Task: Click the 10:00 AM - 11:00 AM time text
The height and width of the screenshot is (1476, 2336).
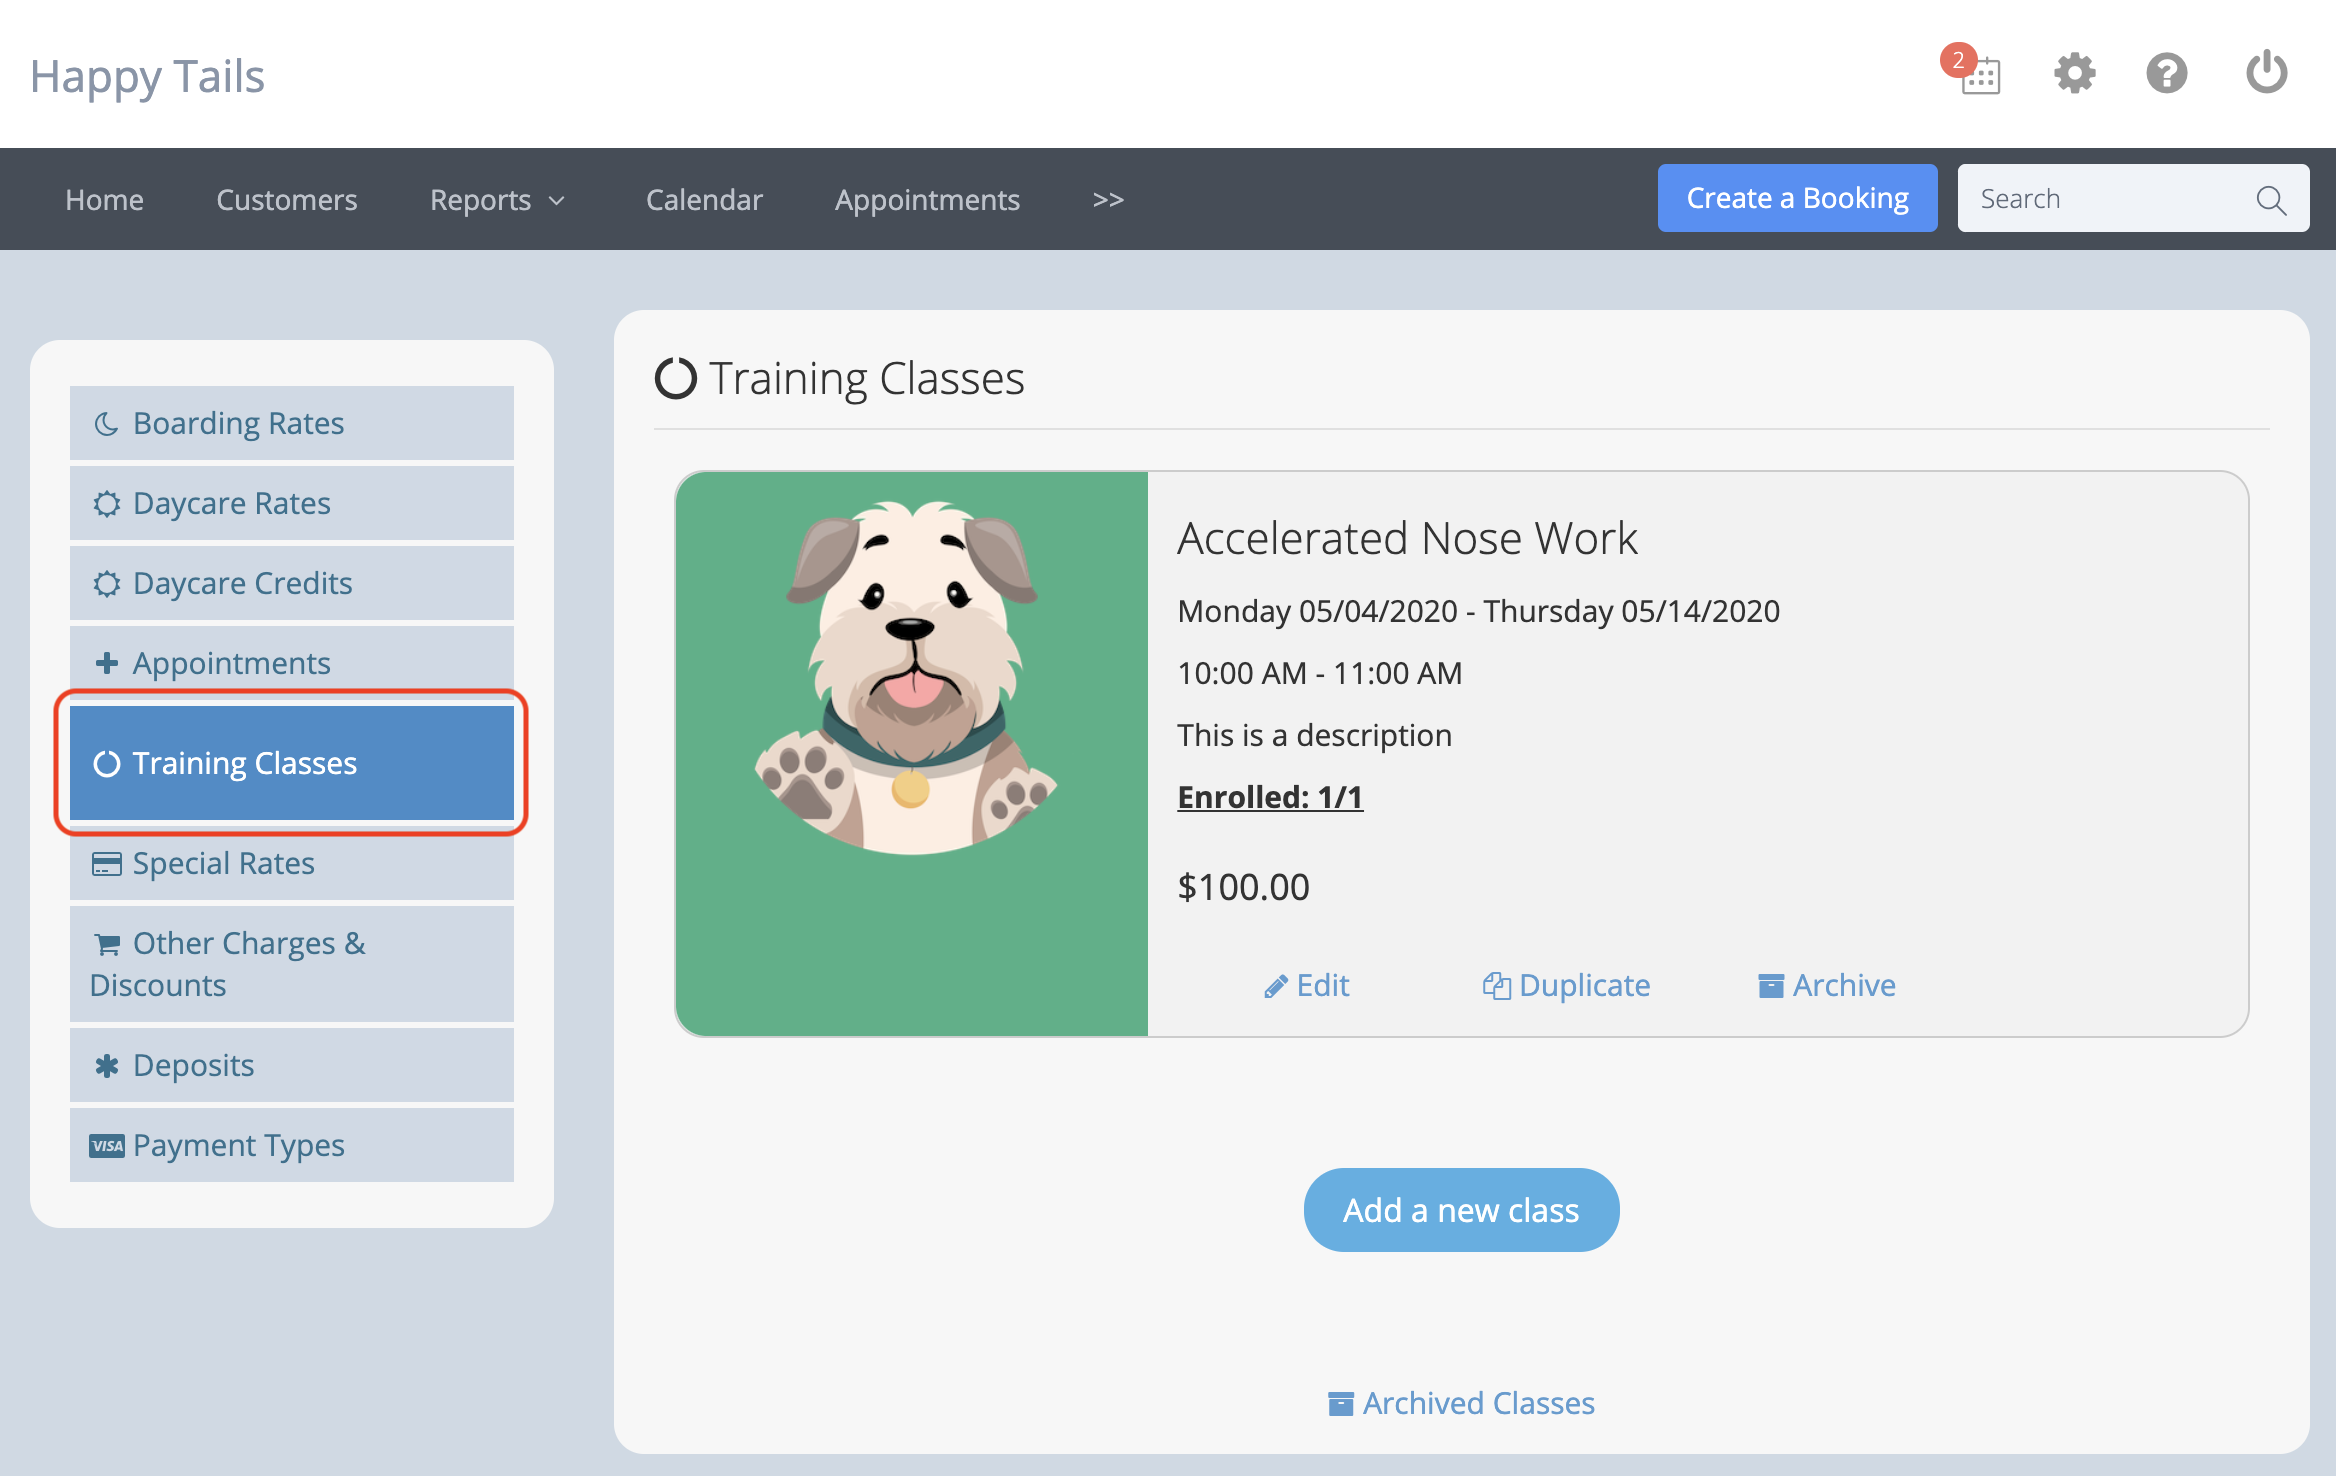Action: [1319, 673]
